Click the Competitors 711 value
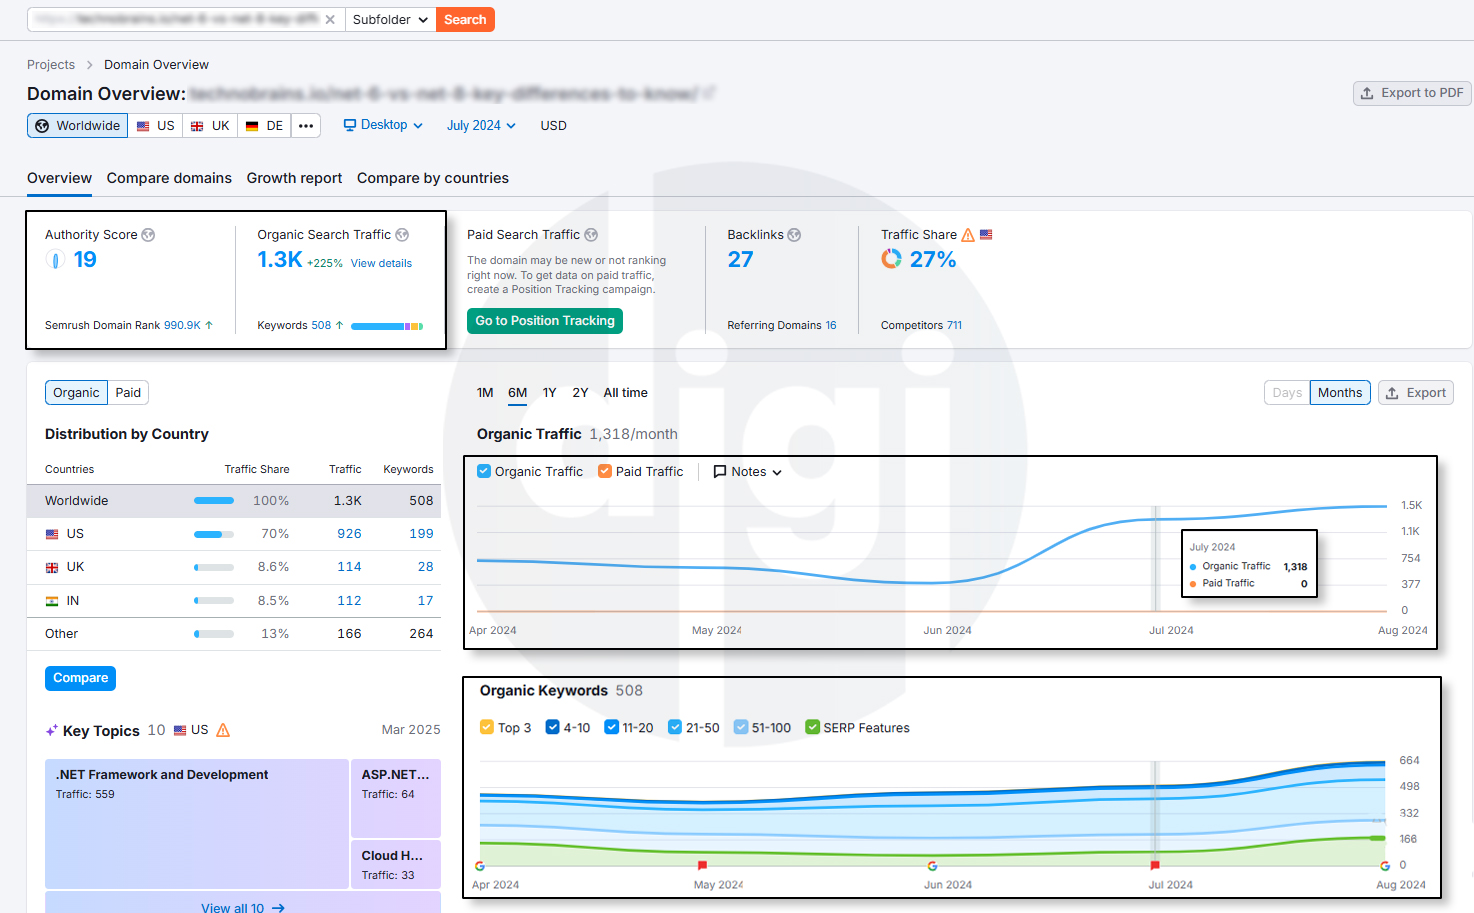 click(x=954, y=326)
